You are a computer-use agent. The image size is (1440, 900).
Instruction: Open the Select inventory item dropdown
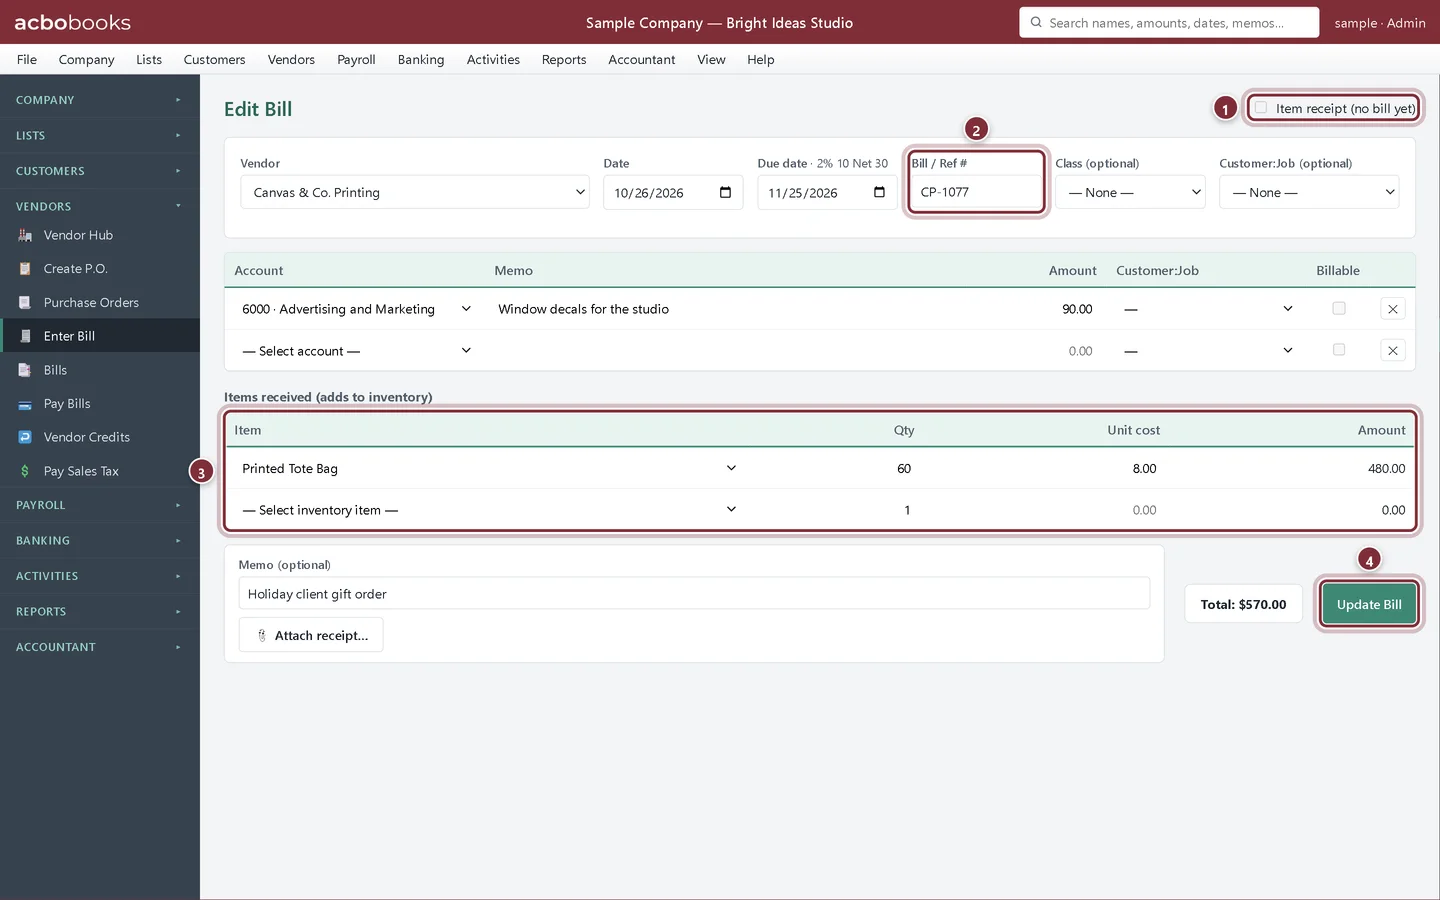pyautogui.click(x=490, y=510)
